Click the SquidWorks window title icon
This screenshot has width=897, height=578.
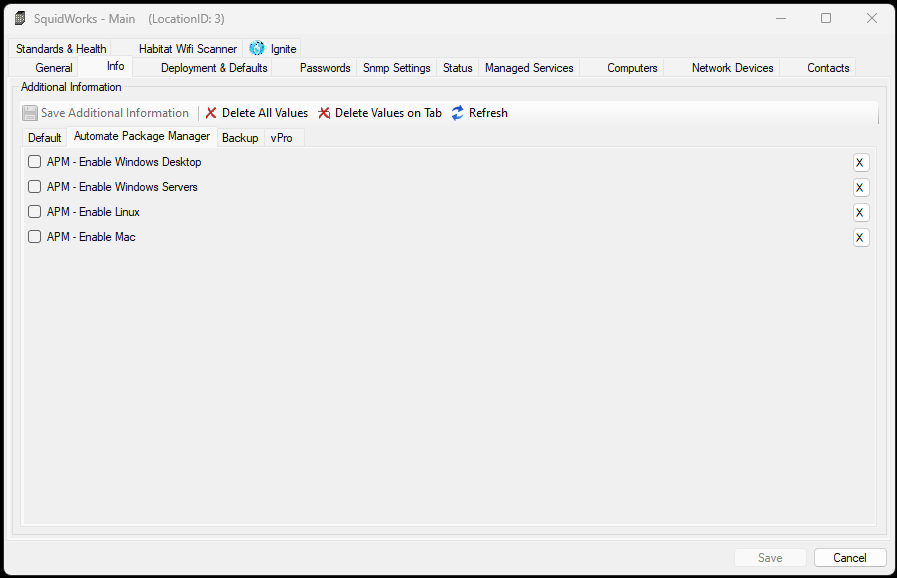coord(20,18)
